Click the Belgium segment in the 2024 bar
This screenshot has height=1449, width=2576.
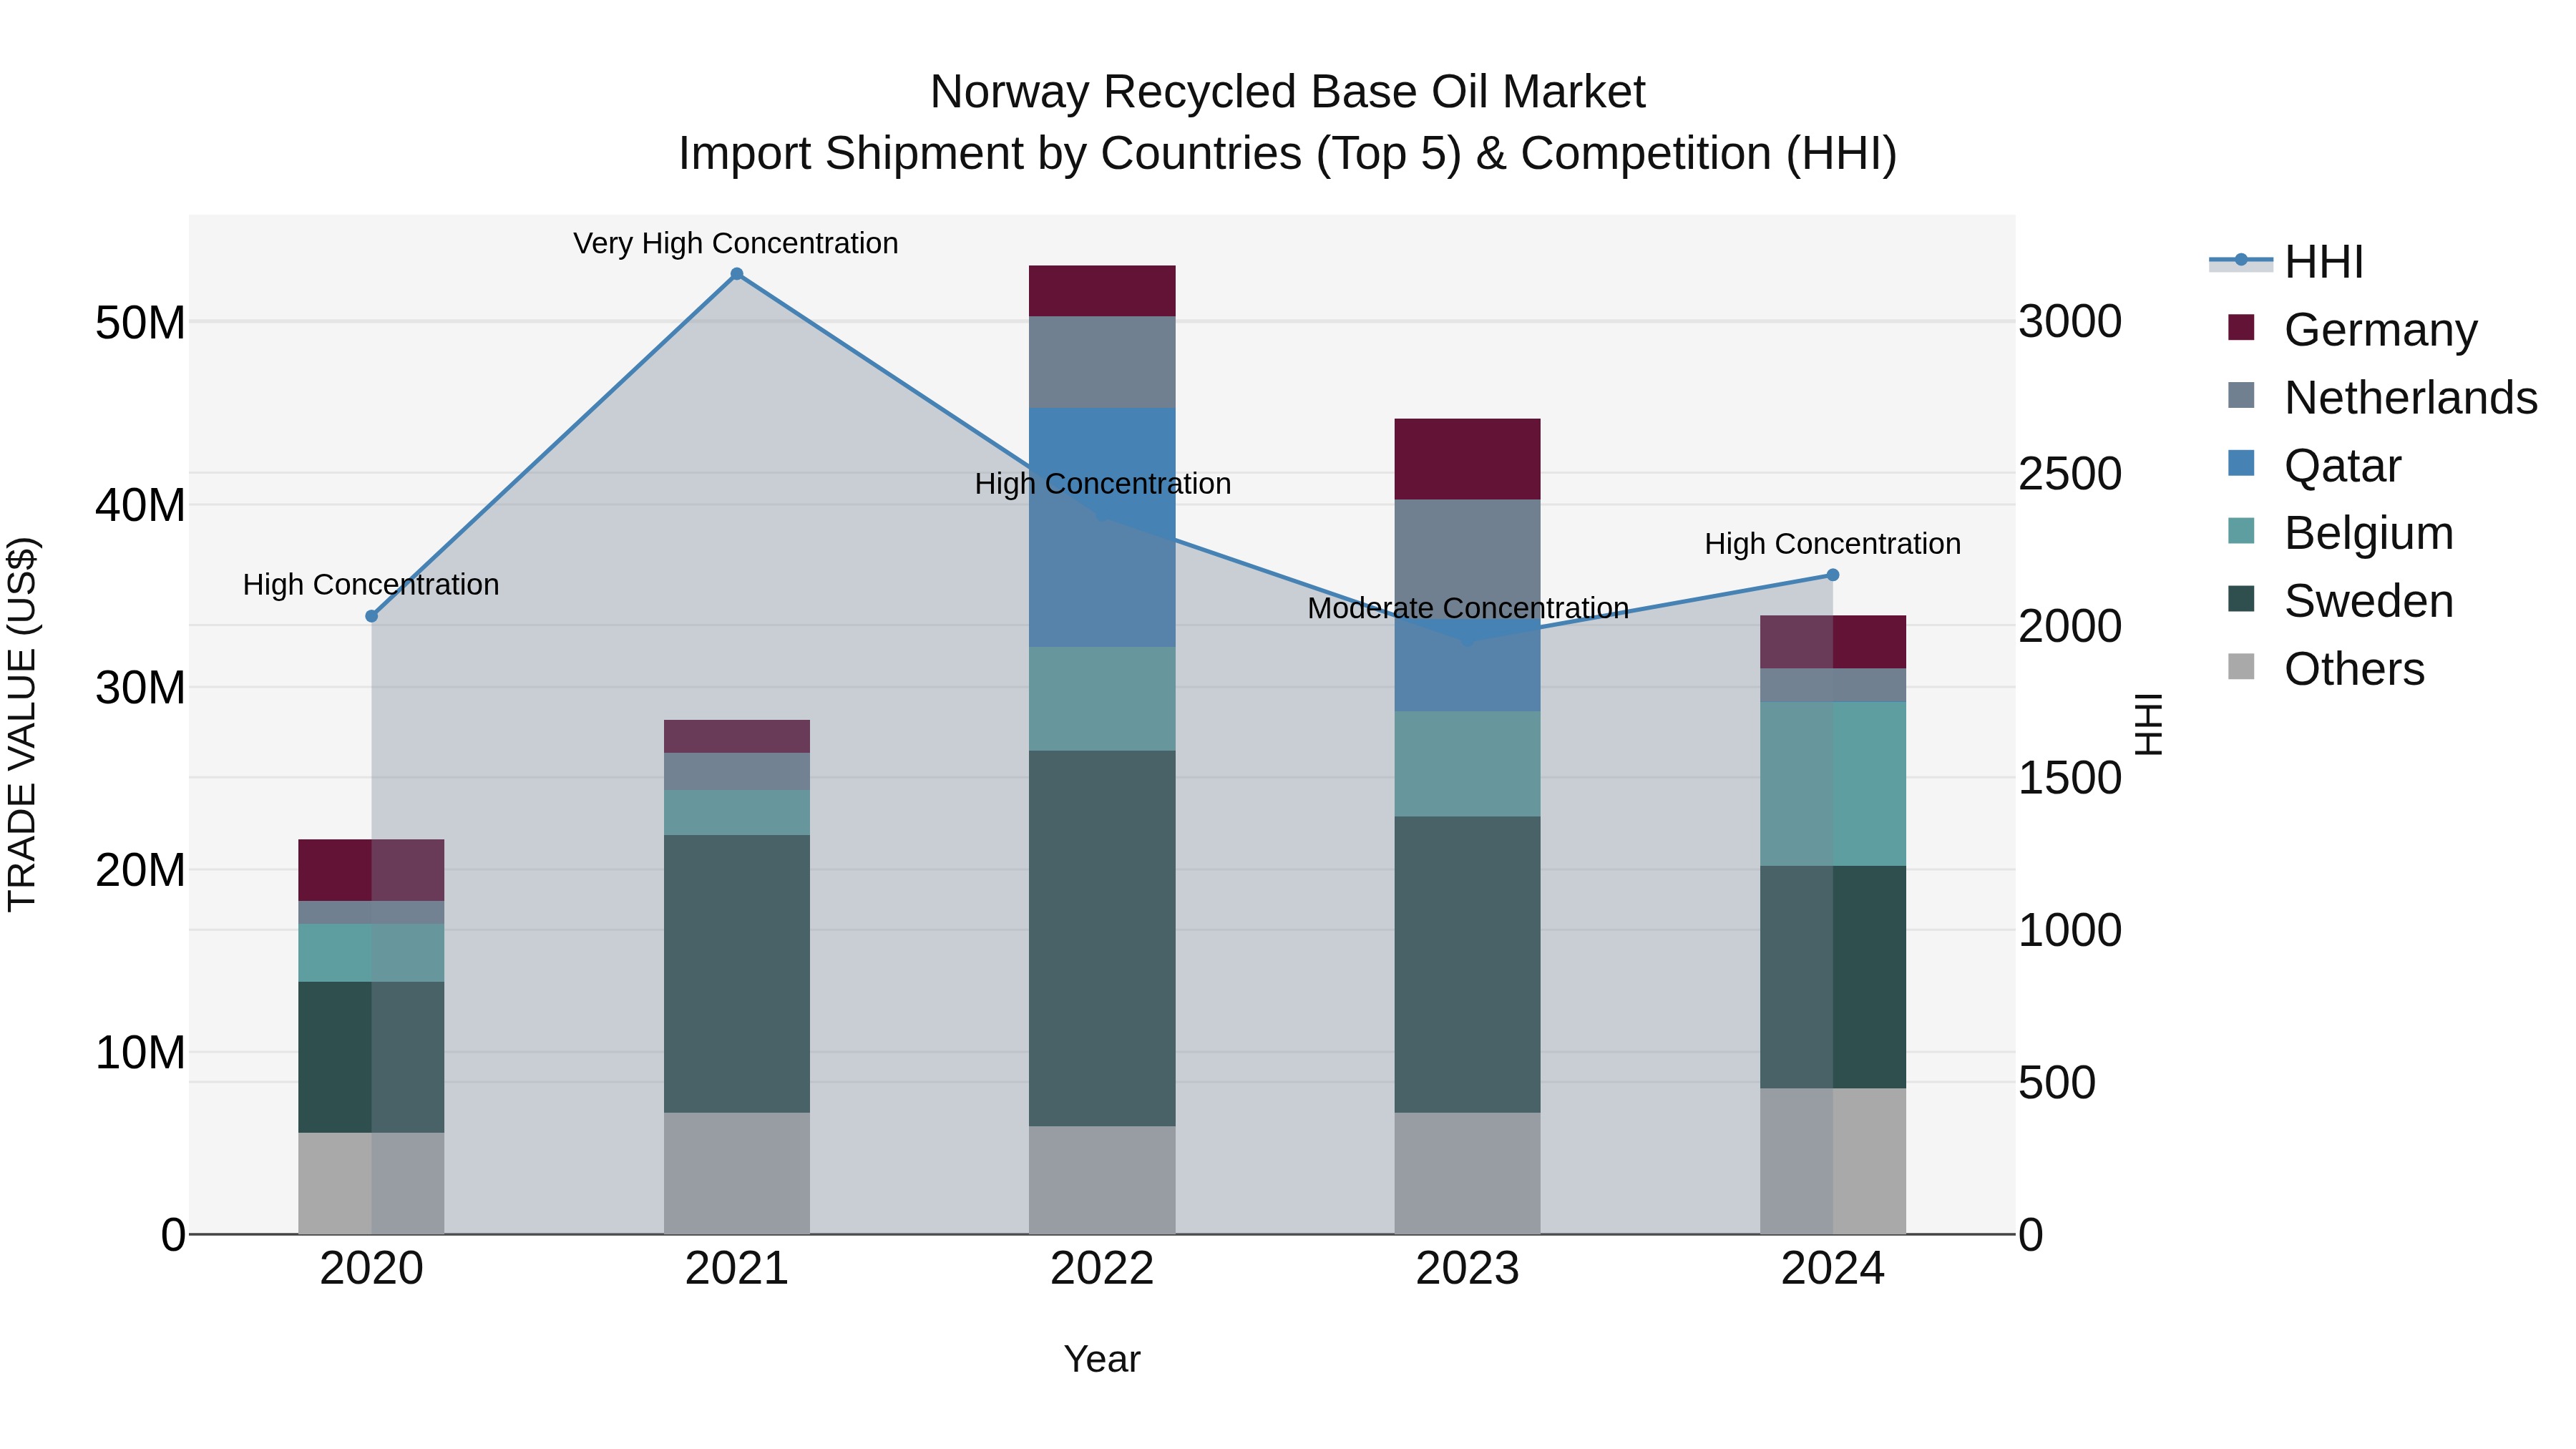1833,784
